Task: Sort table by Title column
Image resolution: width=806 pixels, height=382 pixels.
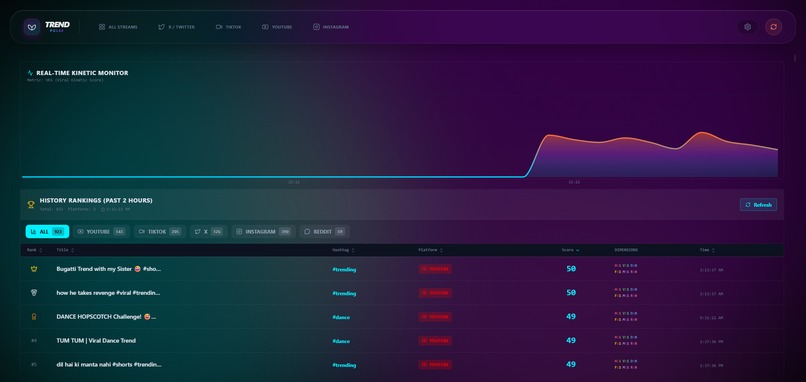Action: click(65, 250)
